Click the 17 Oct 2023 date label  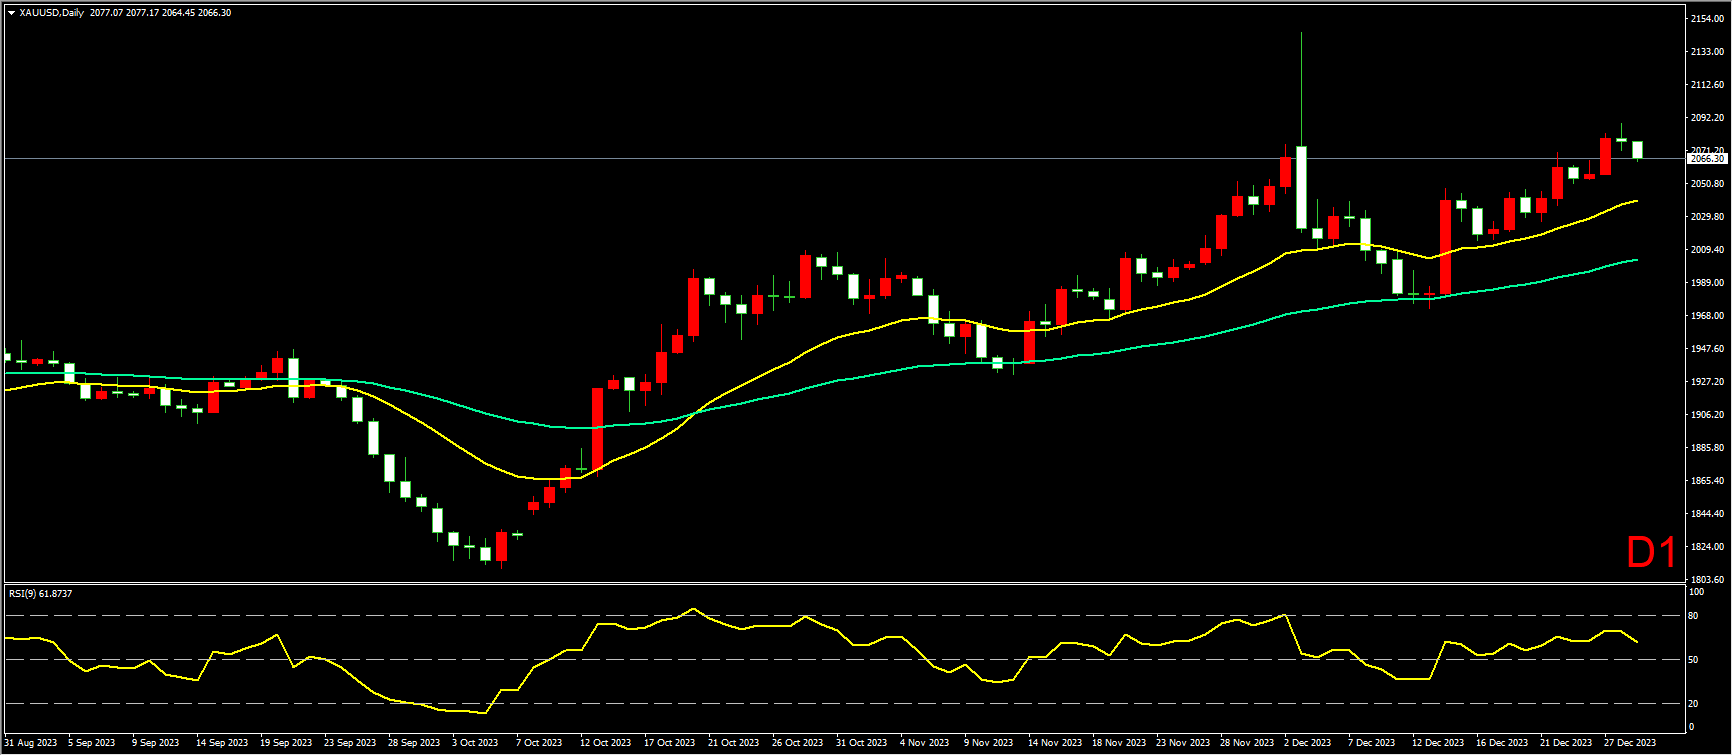(670, 743)
